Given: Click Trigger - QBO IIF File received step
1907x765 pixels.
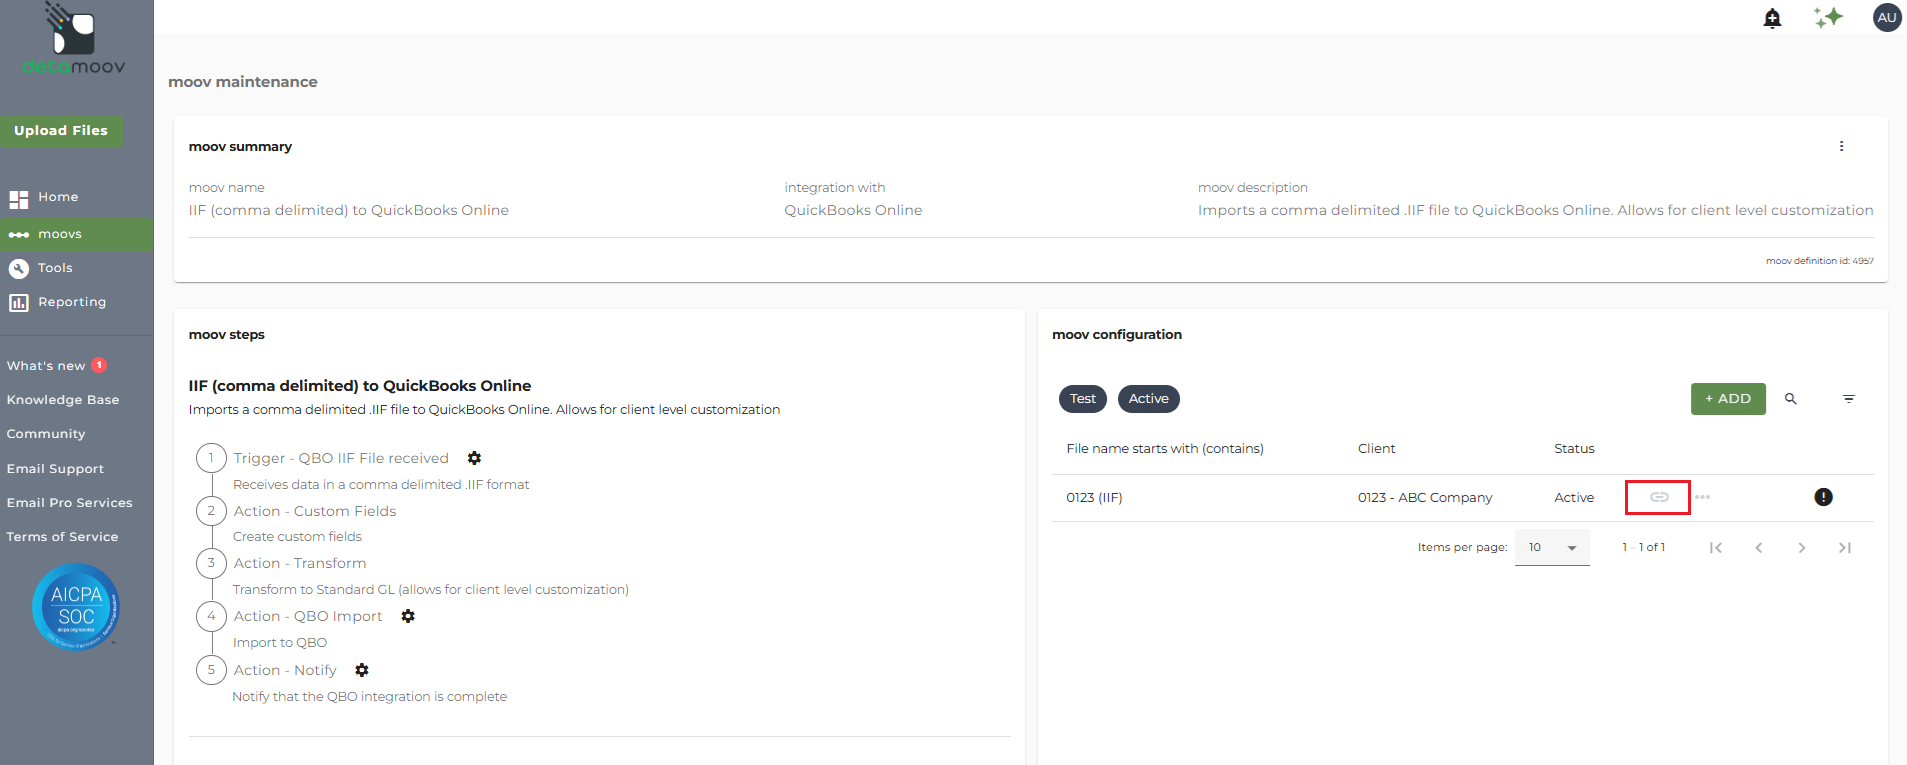Looking at the screenshot, I should pos(341,458).
